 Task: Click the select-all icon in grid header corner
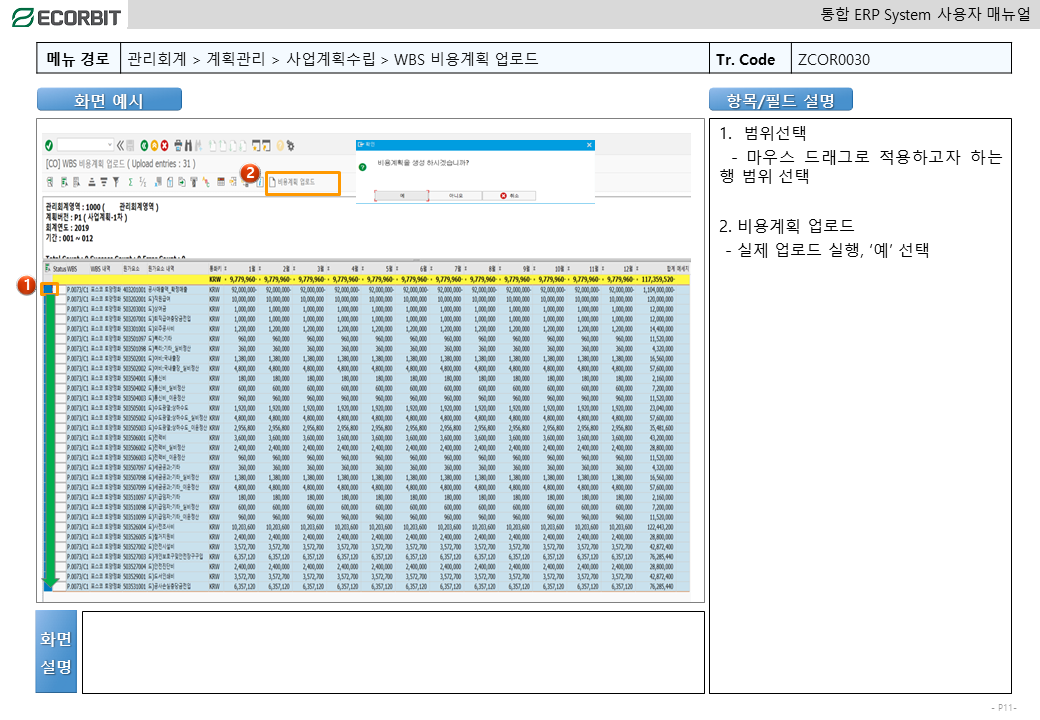pos(48,269)
